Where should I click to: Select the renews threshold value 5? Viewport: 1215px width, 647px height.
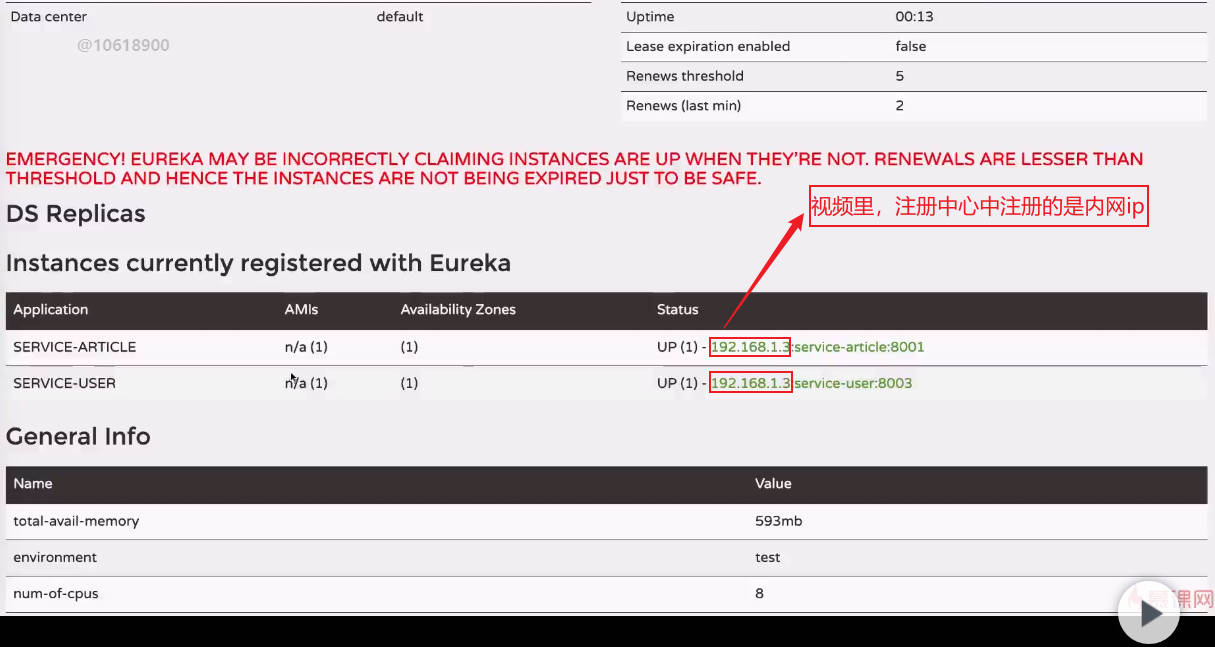pos(900,76)
